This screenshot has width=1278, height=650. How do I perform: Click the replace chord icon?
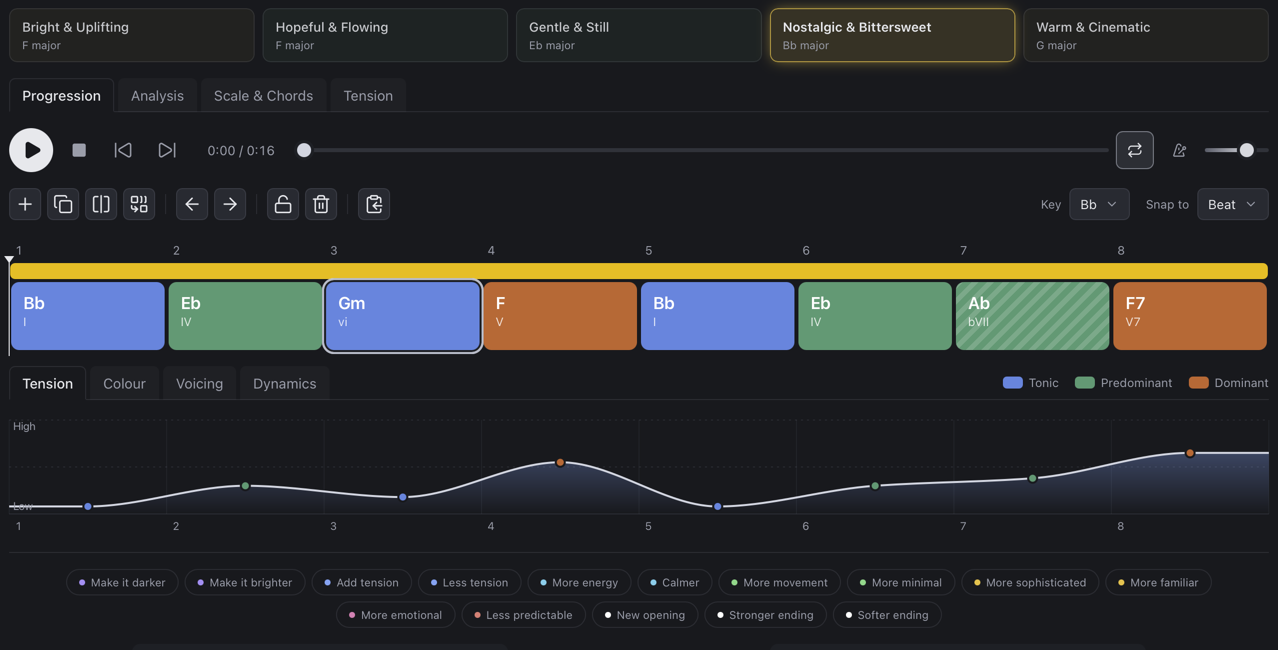click(139, 204)
